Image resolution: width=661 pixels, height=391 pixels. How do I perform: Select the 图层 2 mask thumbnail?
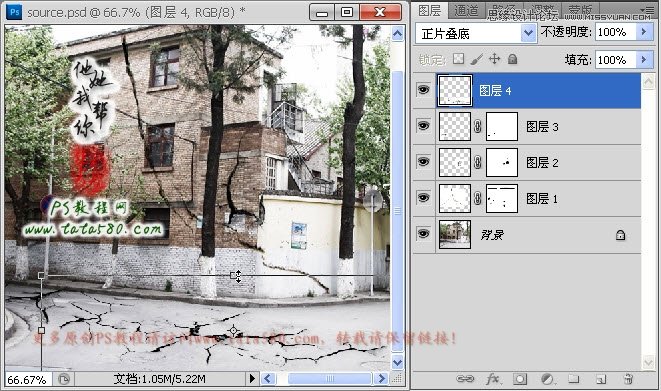(x=502, y=162)
